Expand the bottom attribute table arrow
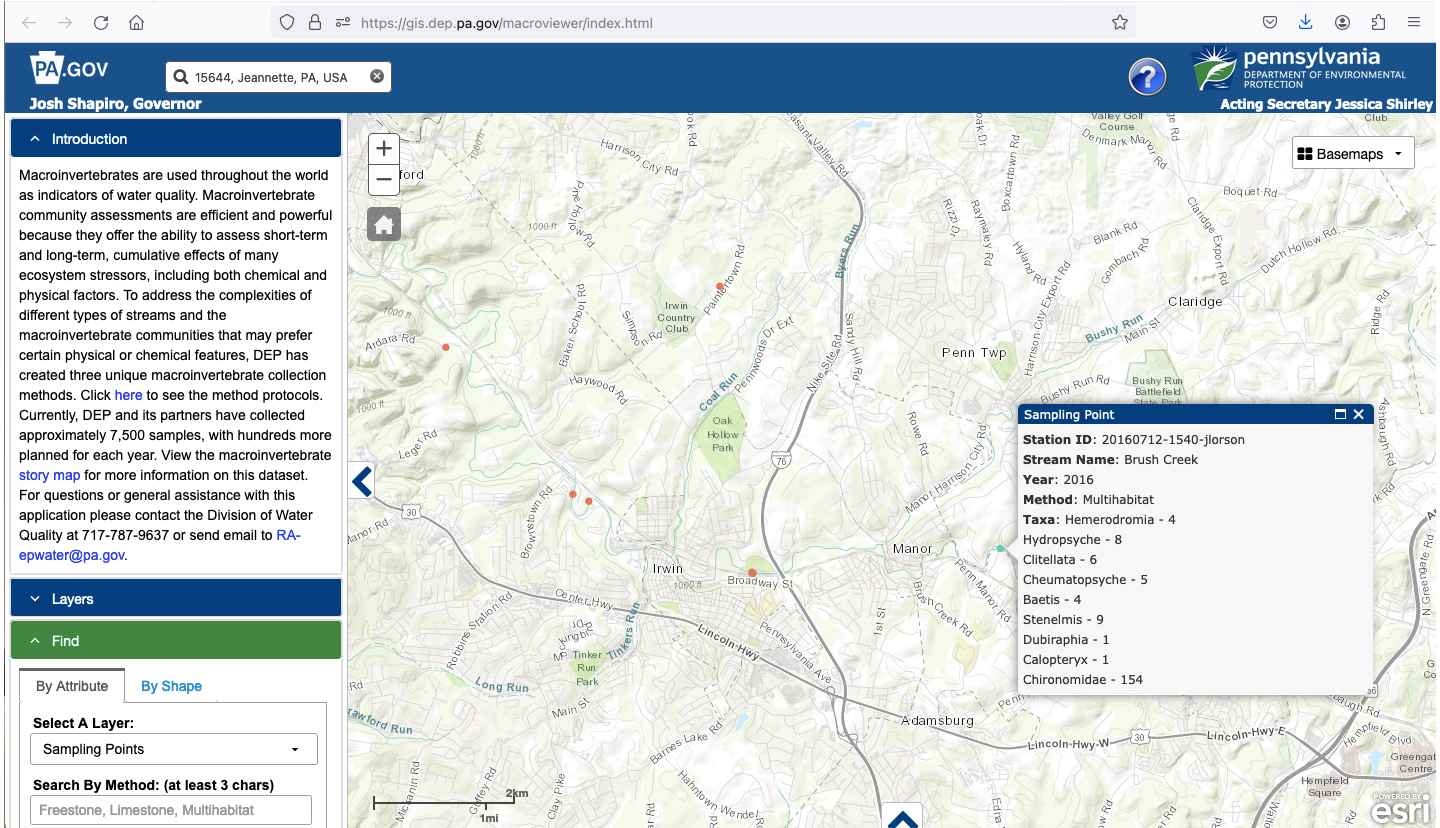This screenshot has width=1440, height=828. pyautogui.click(x=902, y=819)
